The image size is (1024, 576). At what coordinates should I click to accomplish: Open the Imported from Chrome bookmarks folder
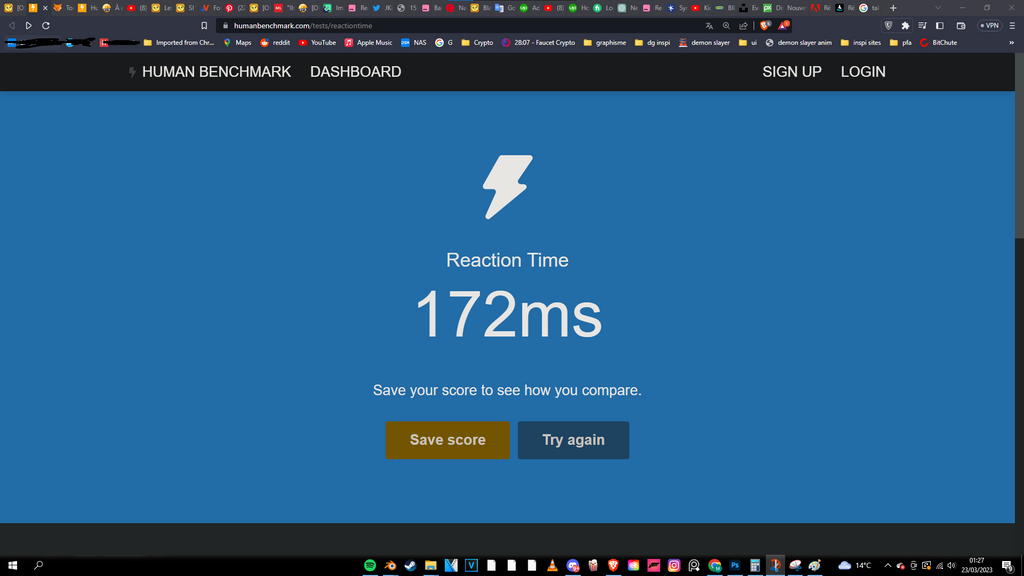coord(178,42)
